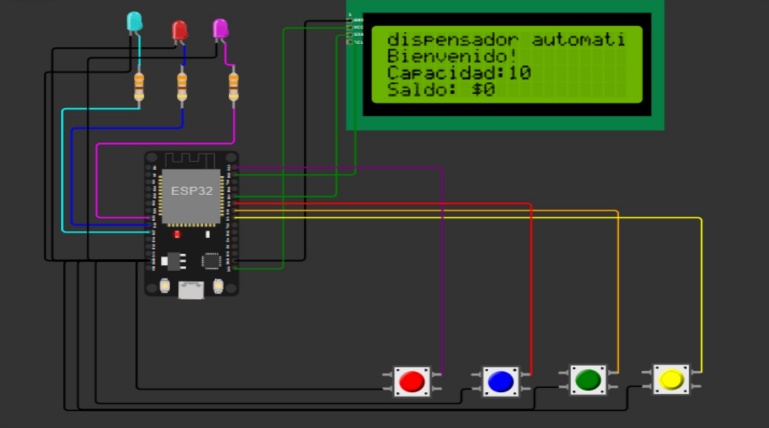Click the ESP32 board's USB port
The width and height of the screenshot is (769, 428).
[191, 290]
